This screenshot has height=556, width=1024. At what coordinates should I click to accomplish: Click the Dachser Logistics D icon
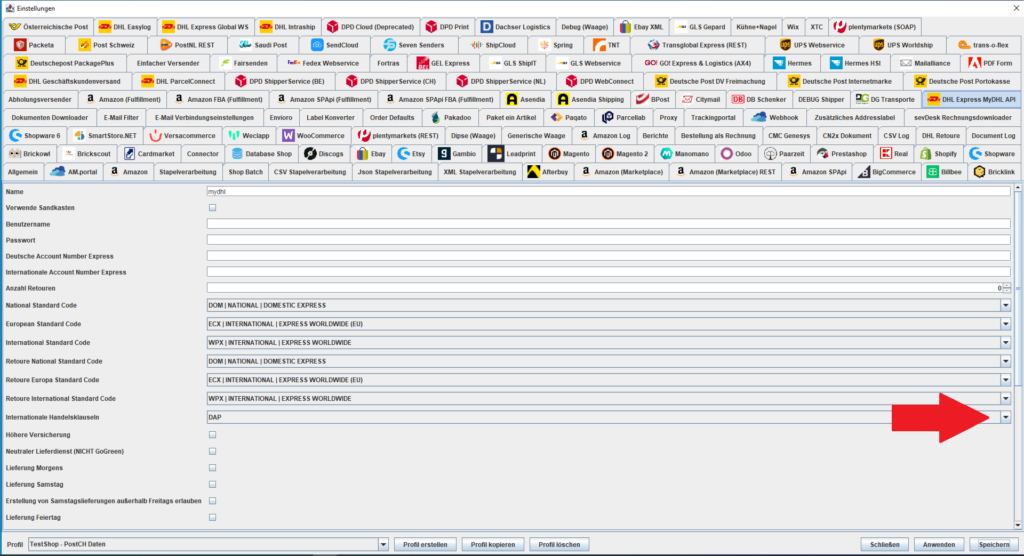(x=487, y=27)
